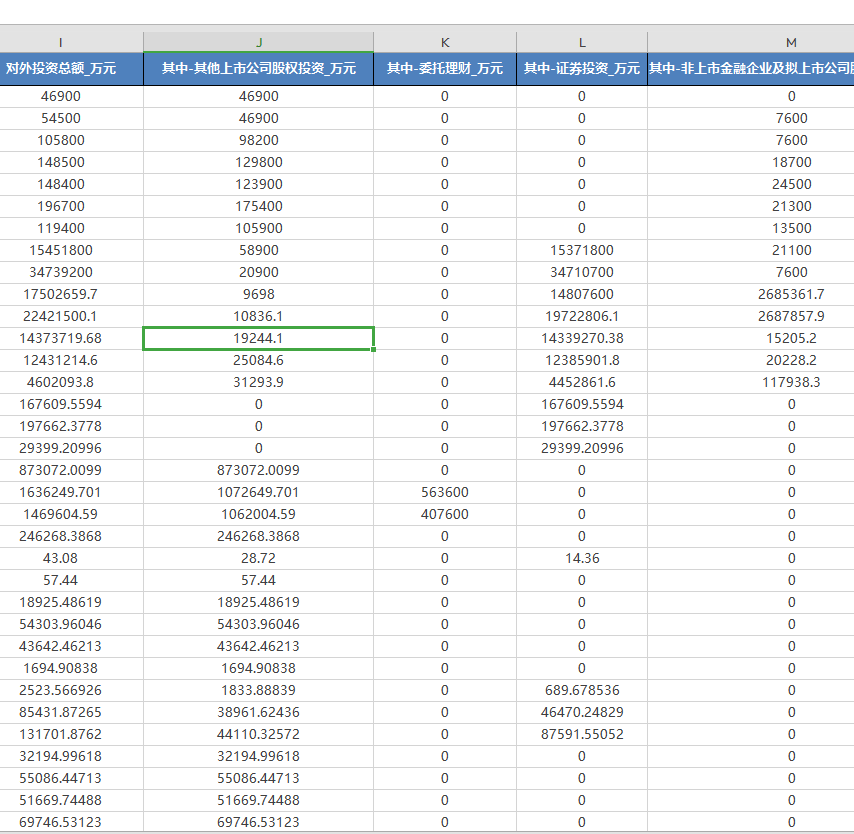Click the active cell containing 19244.1

(x=259, y=338)
